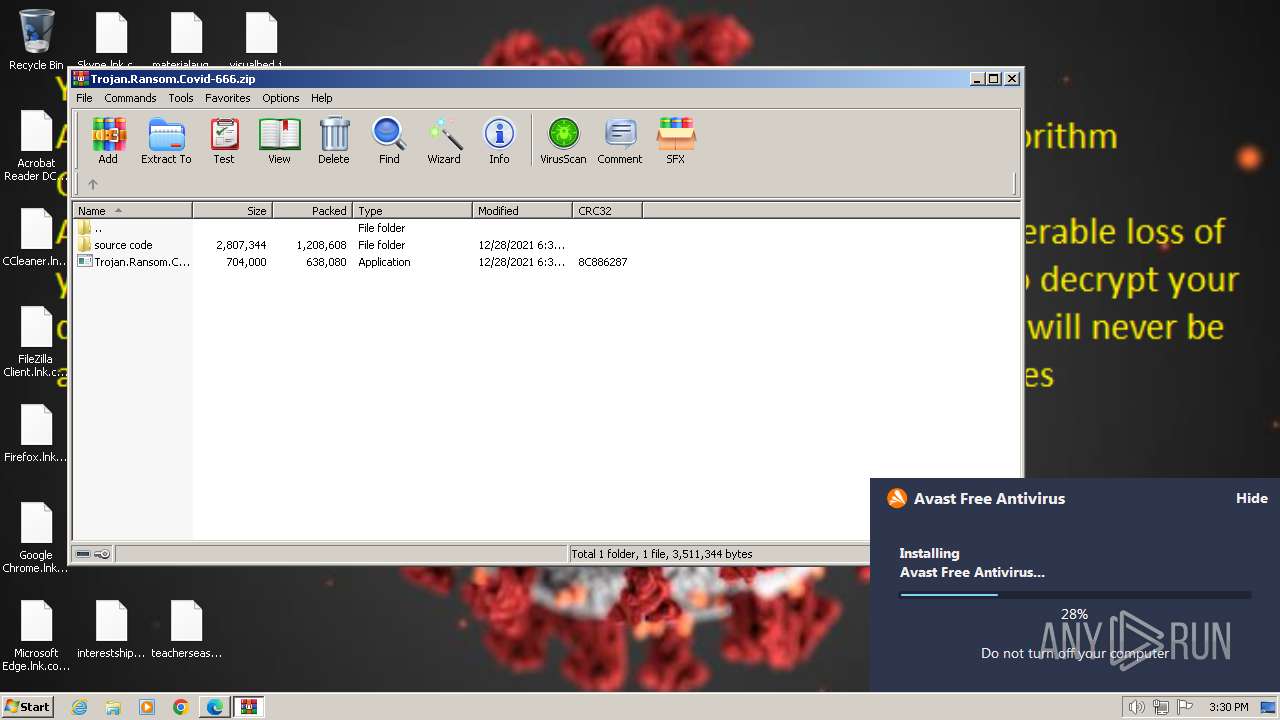This screenshot has height=720, width=1280.
Task: Sort by the Packed column header
Action: pyautogui.click(x=313, y=210)
